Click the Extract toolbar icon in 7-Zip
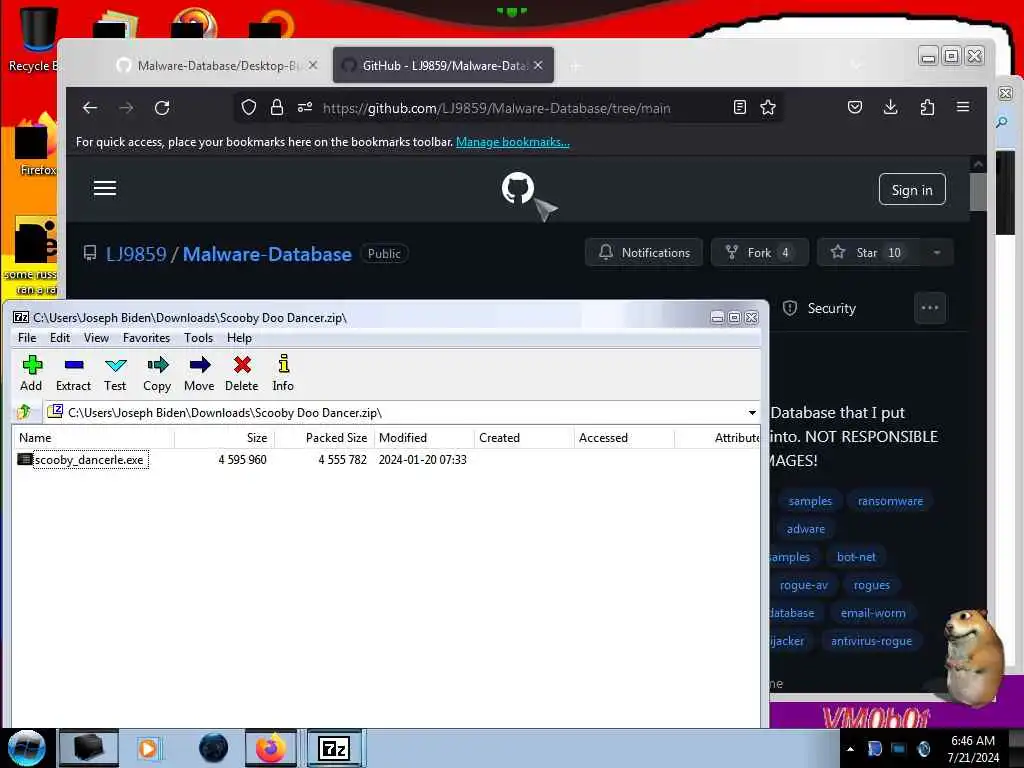 click(73, 374)
